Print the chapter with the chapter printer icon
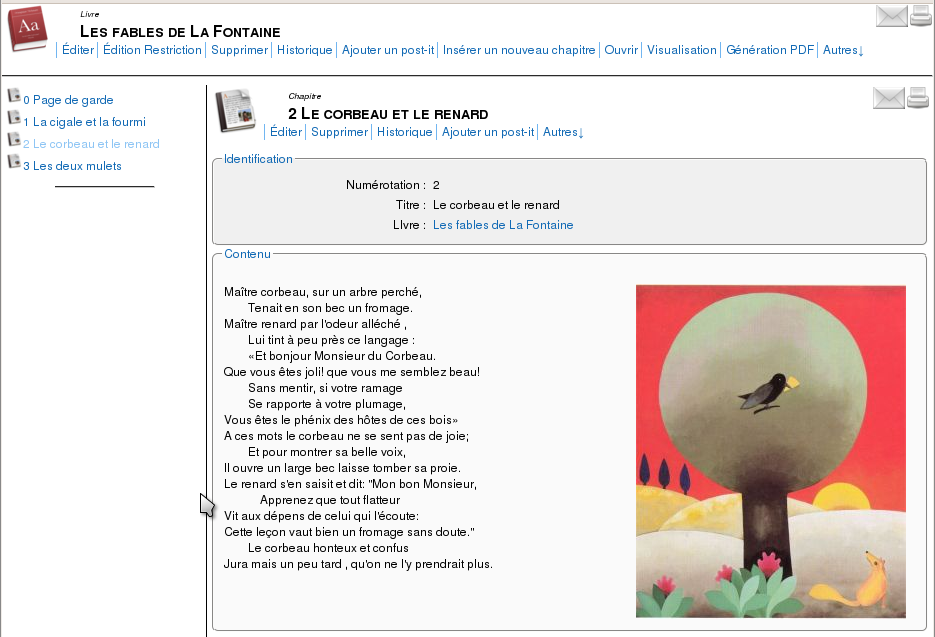 click(918, 98)
